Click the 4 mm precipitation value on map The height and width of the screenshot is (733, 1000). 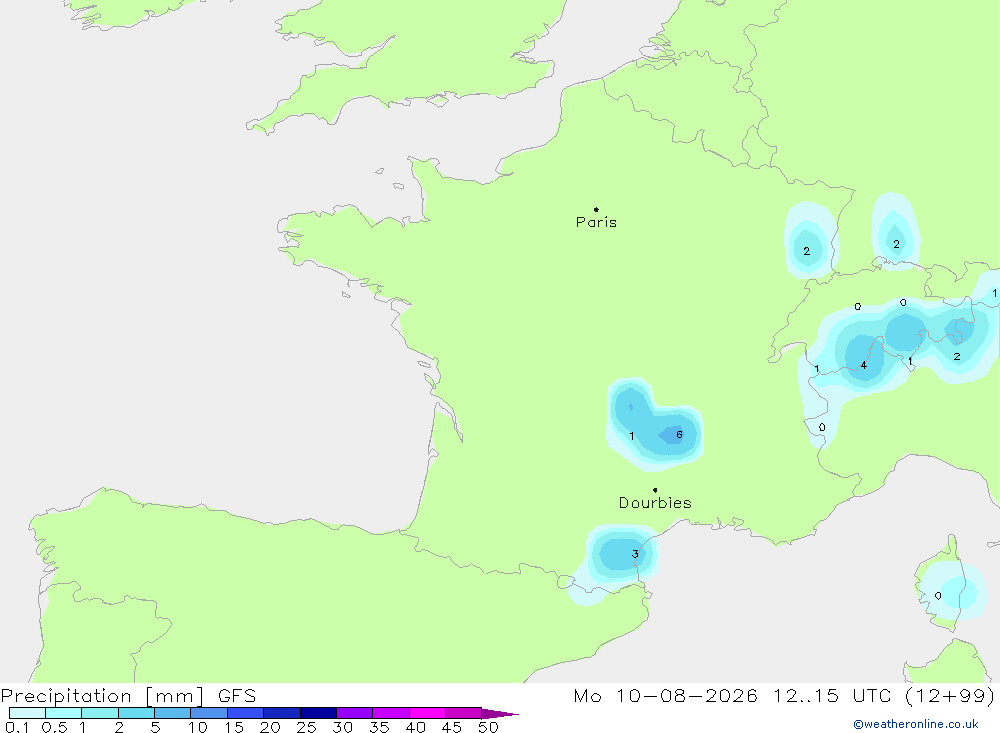[x=864, y=366]
